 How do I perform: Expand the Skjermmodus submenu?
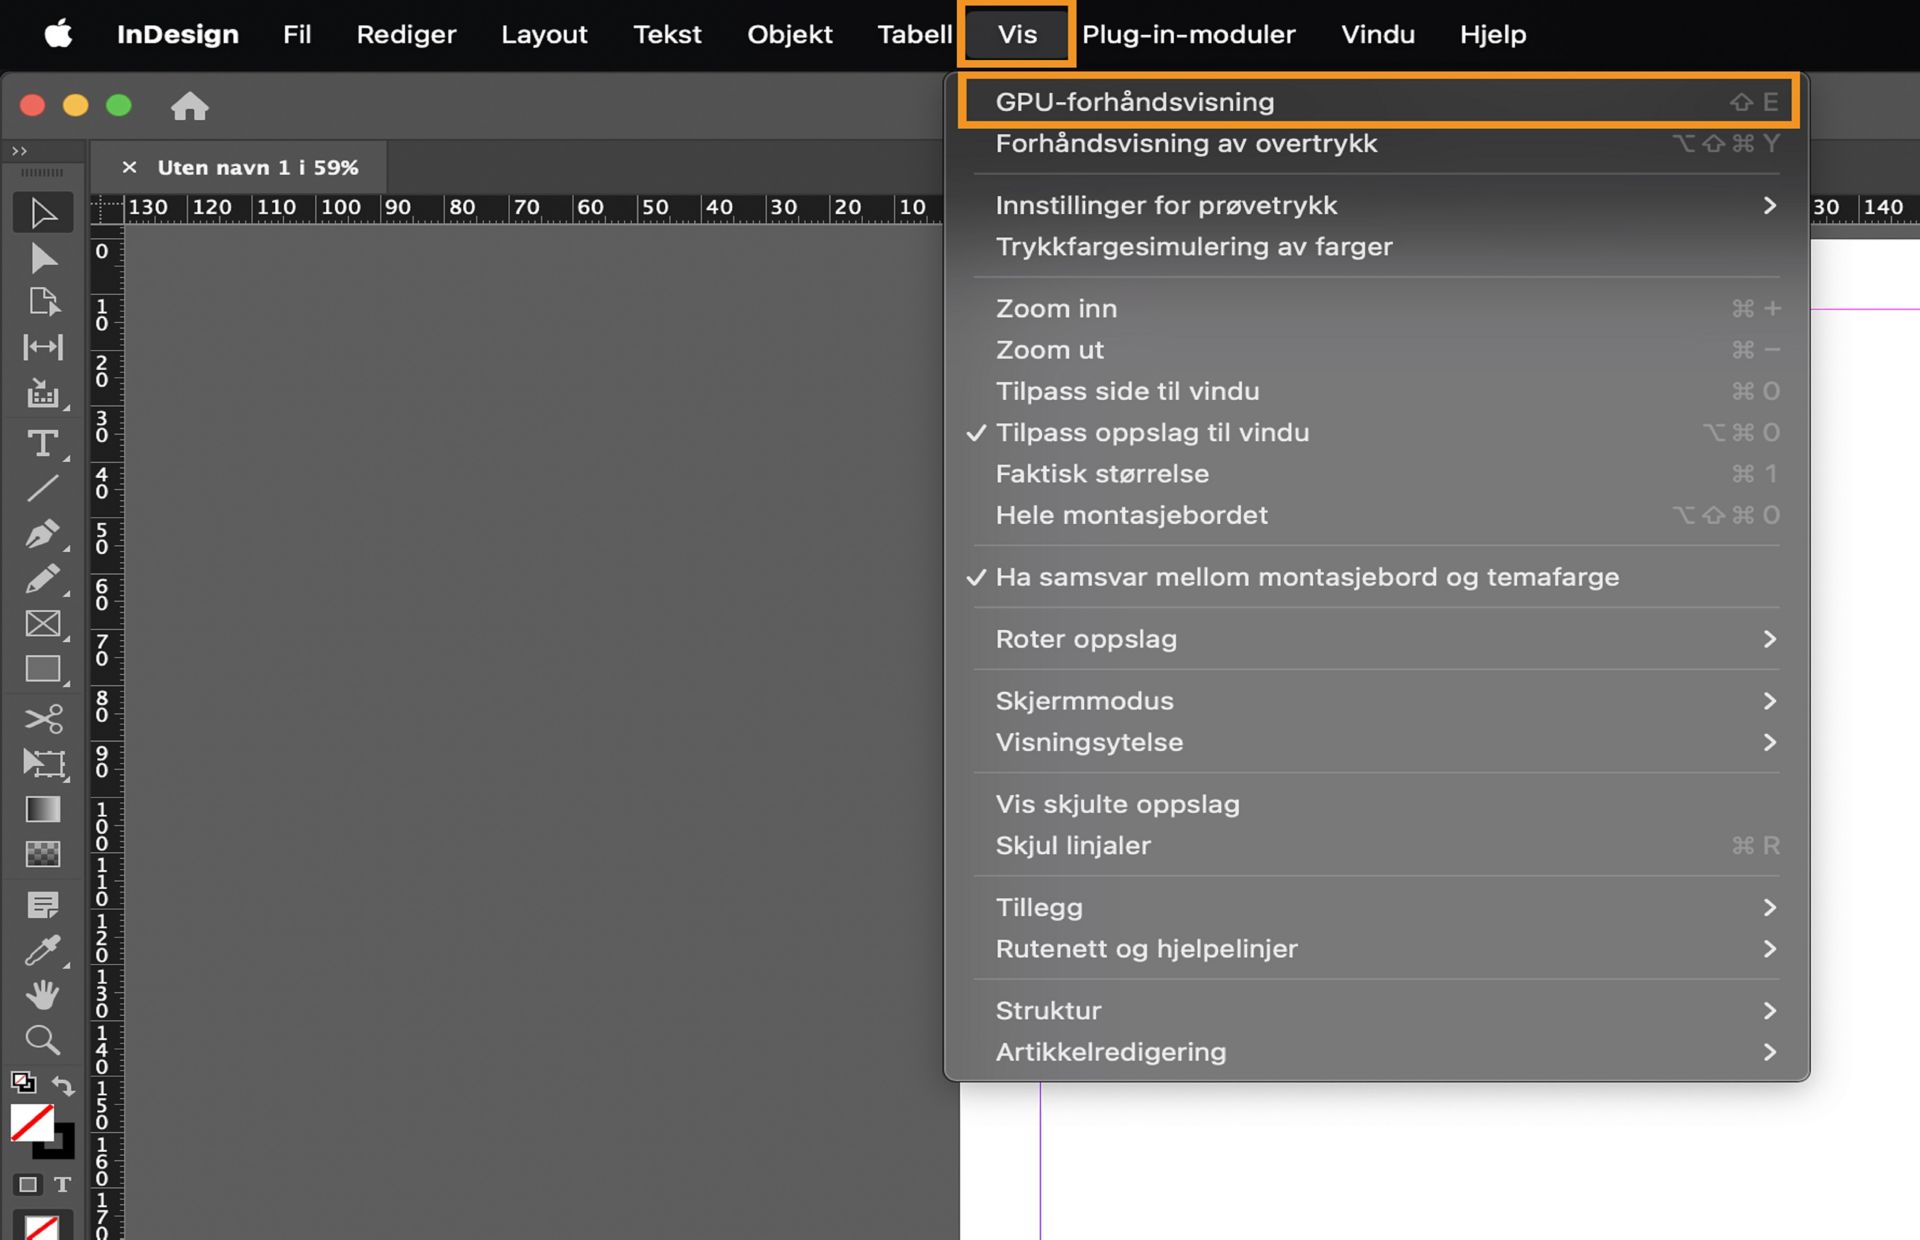point(1084,701)
